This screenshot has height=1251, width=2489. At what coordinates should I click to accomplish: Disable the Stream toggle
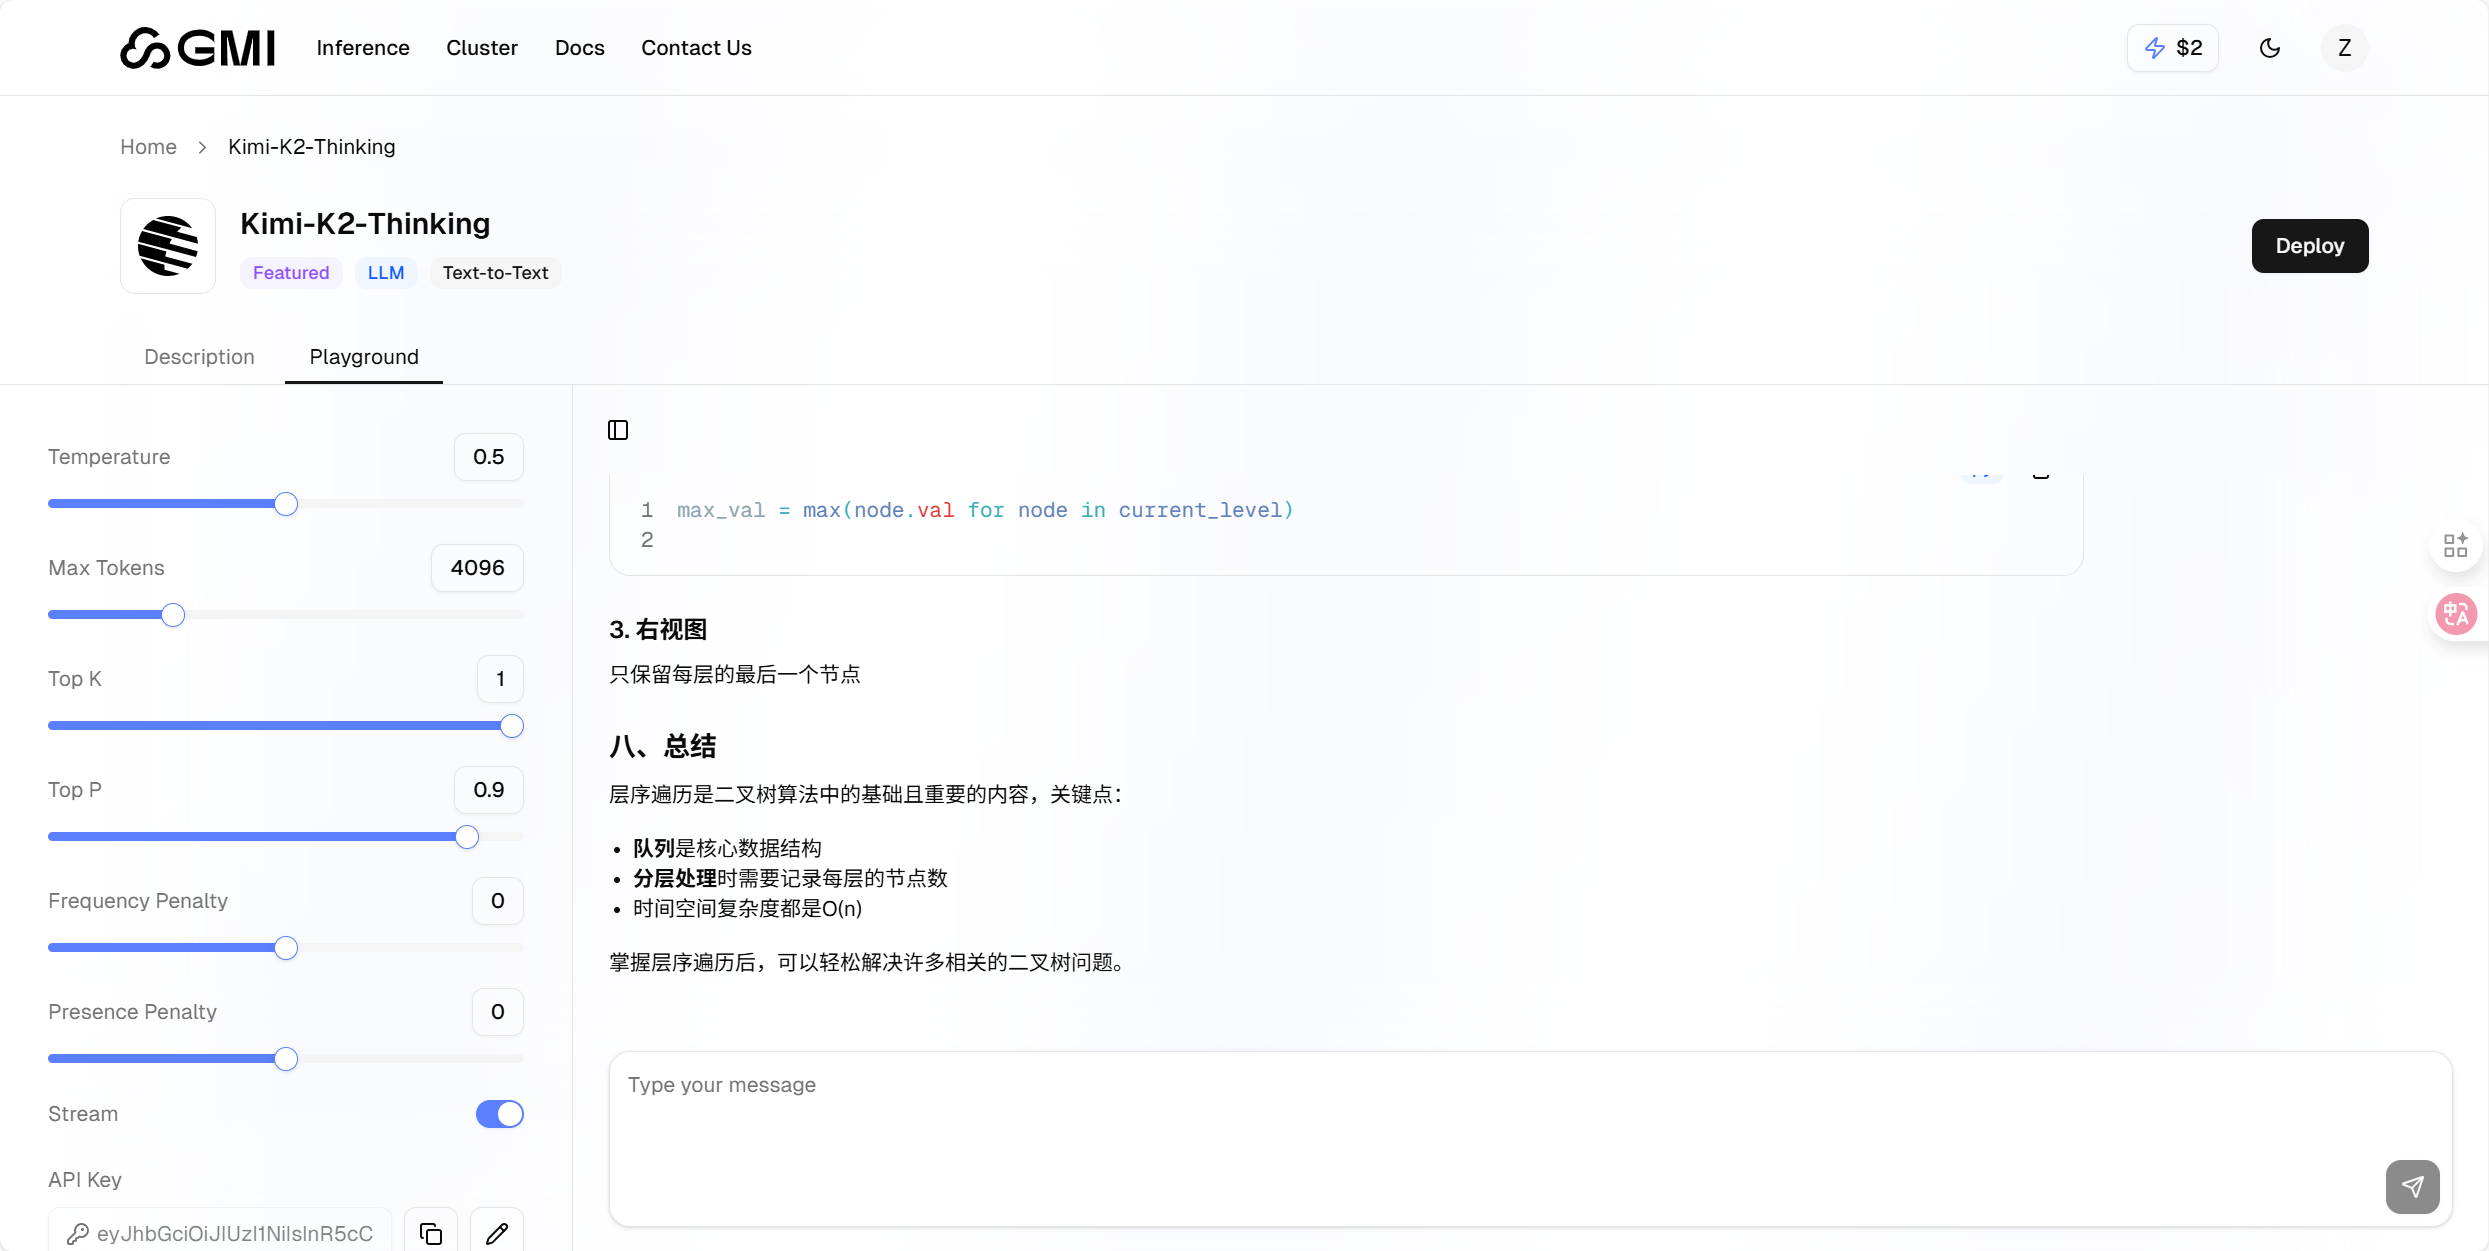499,1114
